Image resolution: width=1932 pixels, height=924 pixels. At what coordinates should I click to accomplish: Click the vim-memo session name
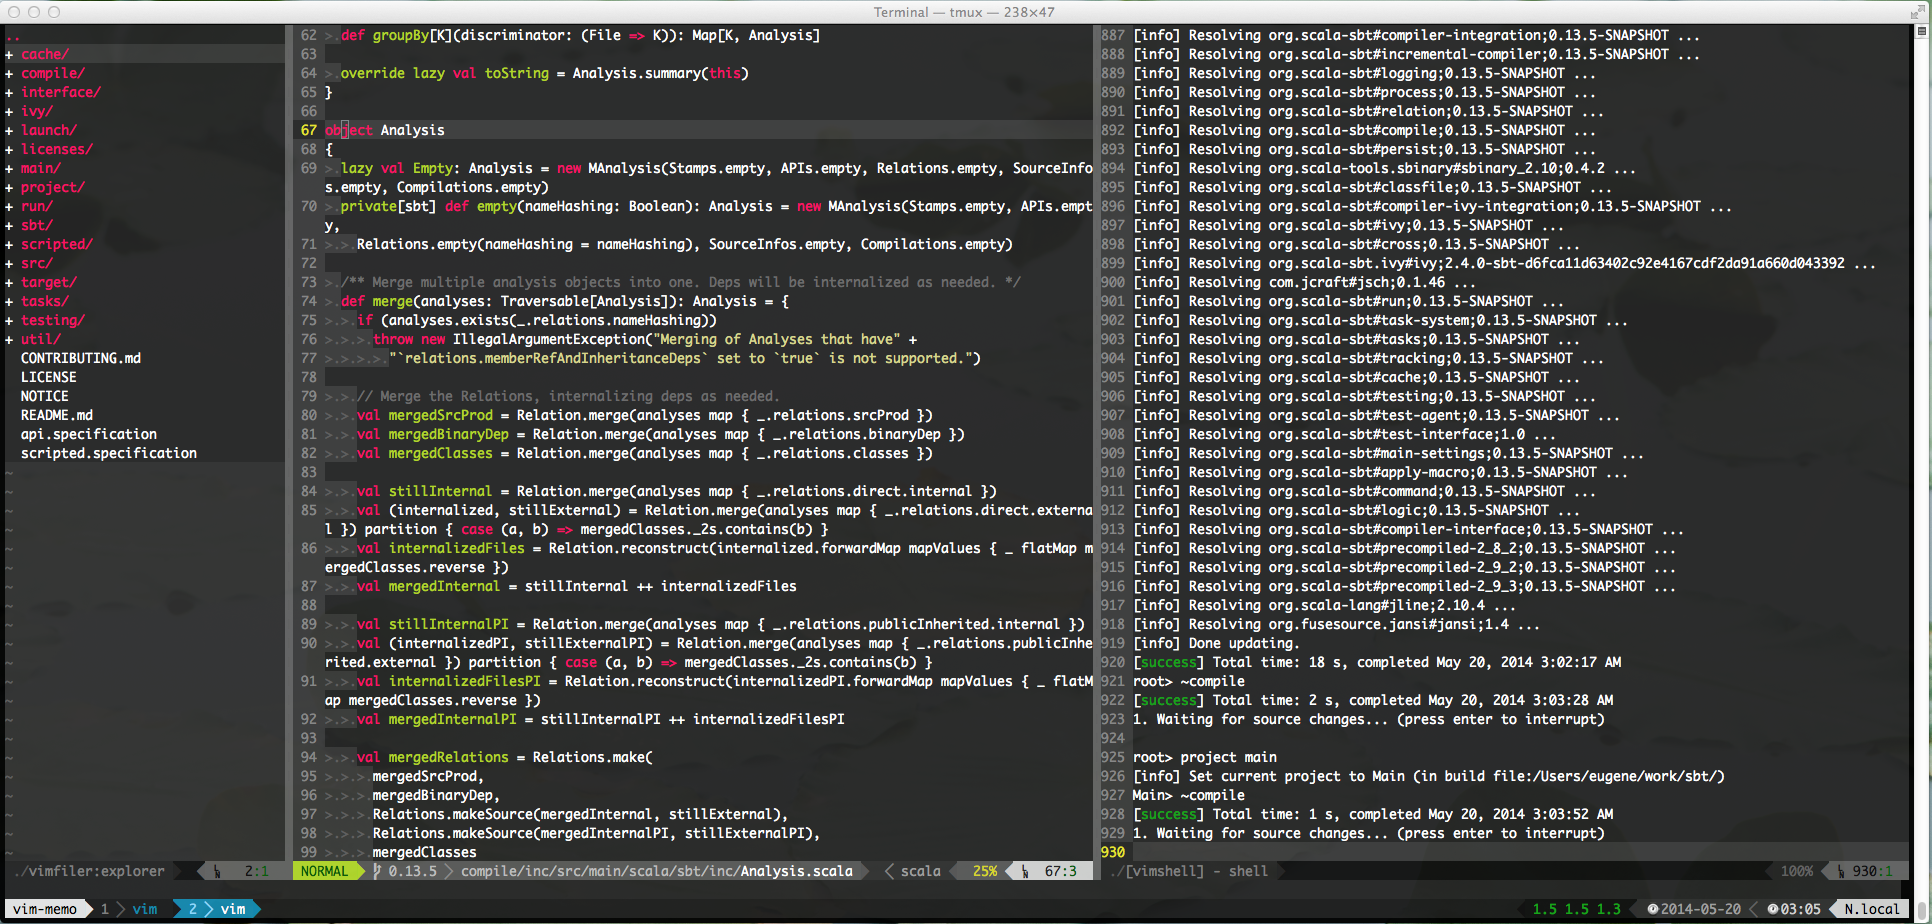(44, 909)
